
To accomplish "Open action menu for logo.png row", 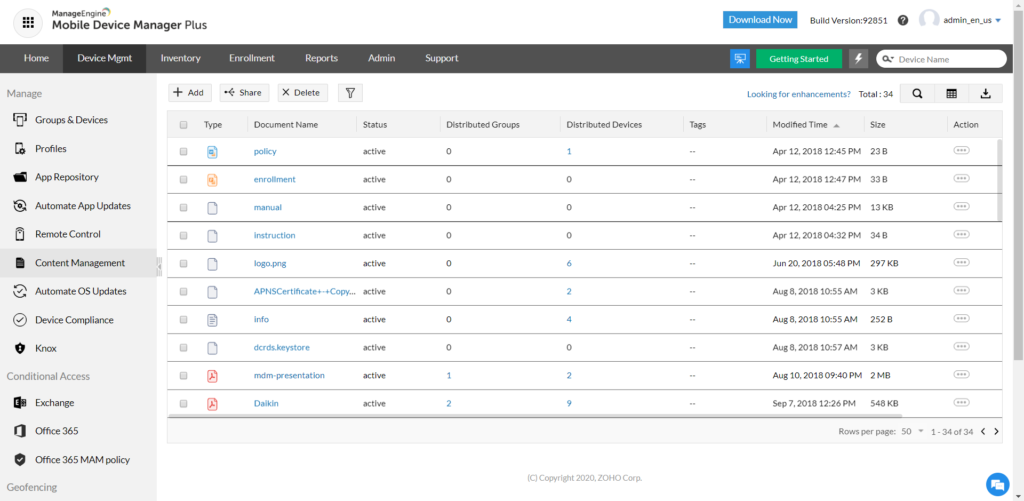I will [x=961, y=262].
